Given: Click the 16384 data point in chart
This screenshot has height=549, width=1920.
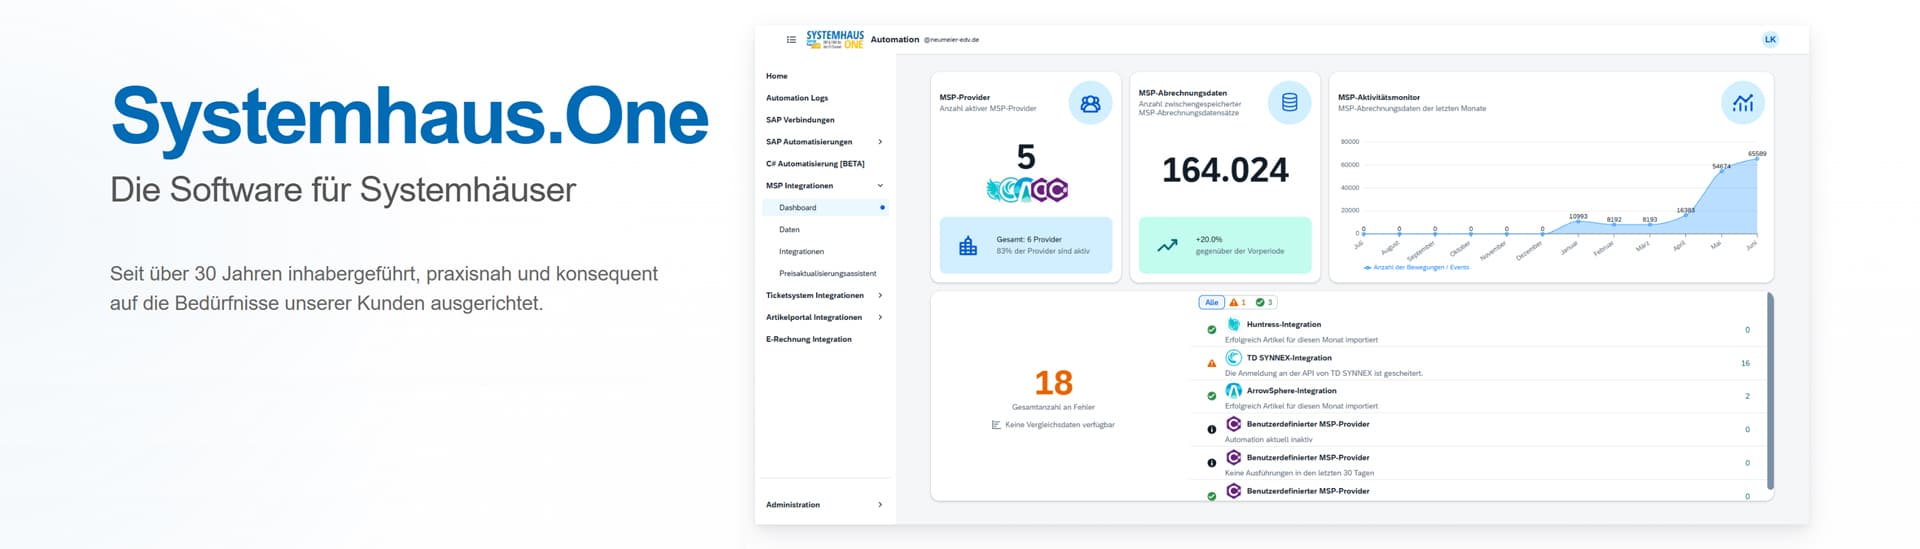Looking at the screenshot, I should coord(1685,215).
